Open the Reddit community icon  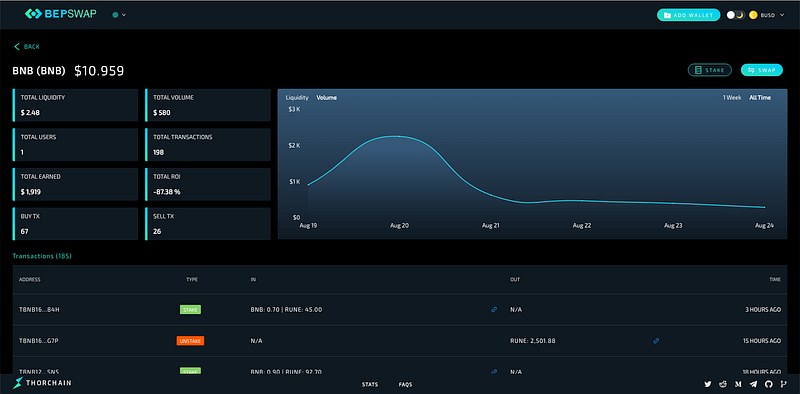[723, 384]
